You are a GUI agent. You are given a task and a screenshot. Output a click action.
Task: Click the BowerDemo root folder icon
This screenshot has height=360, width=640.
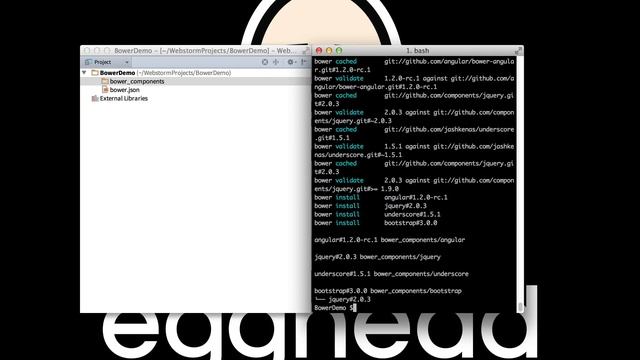95,73
